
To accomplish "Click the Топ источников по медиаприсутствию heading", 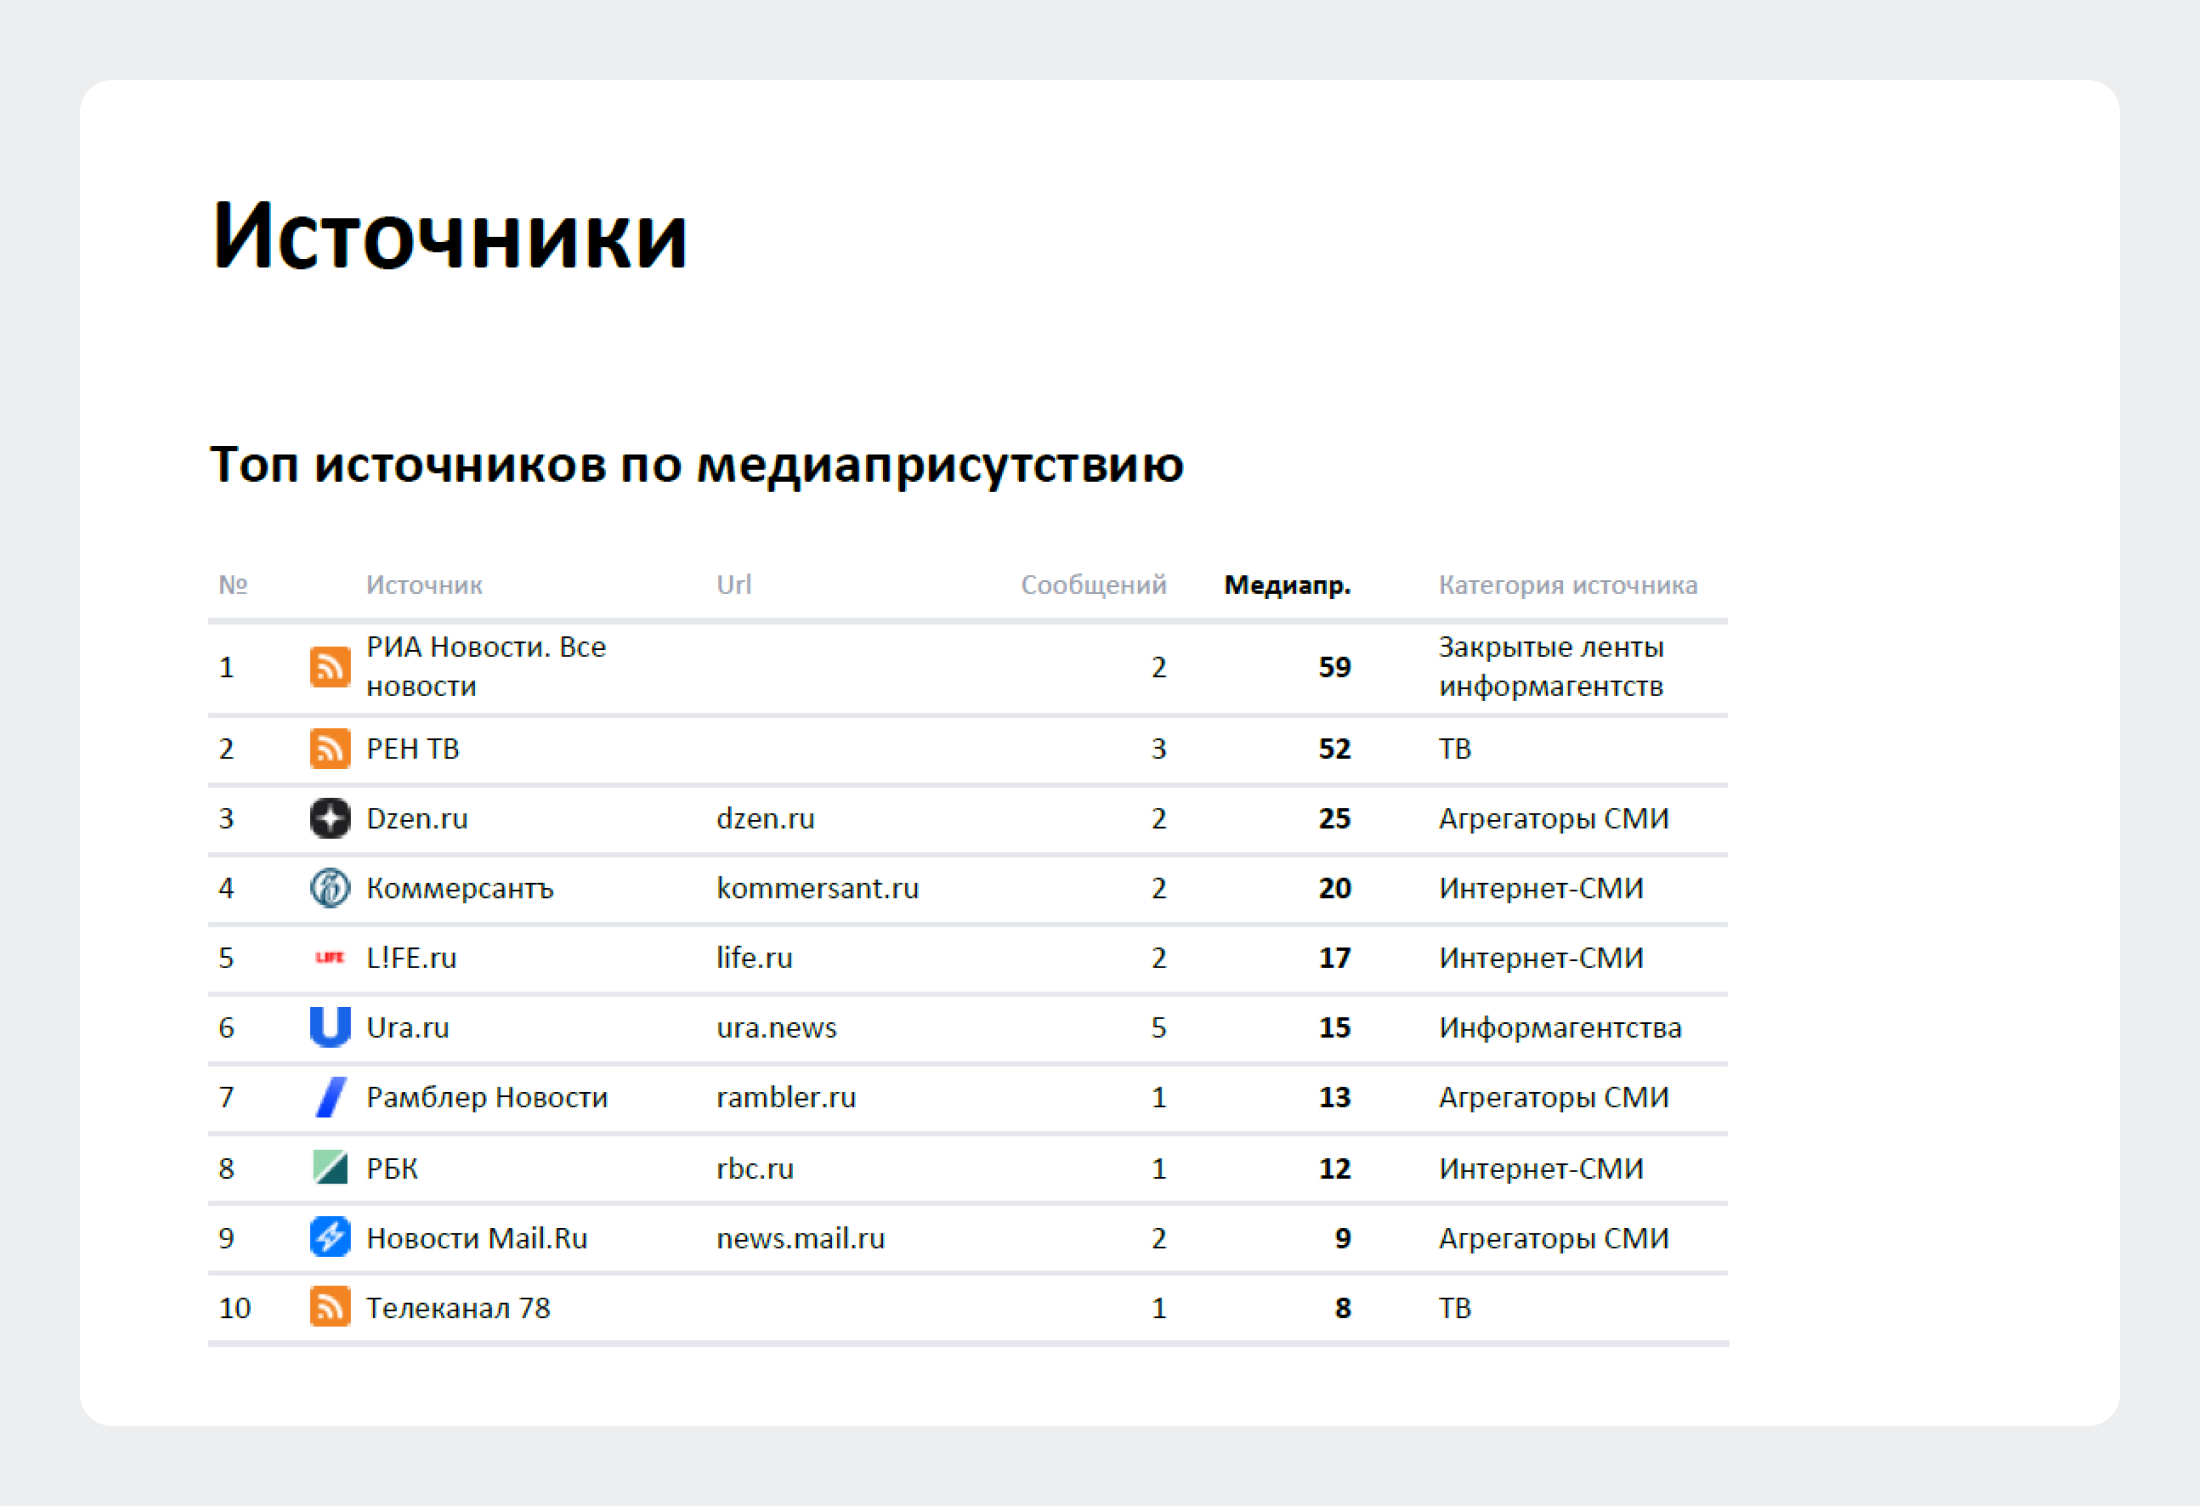I will click(697, 465).
